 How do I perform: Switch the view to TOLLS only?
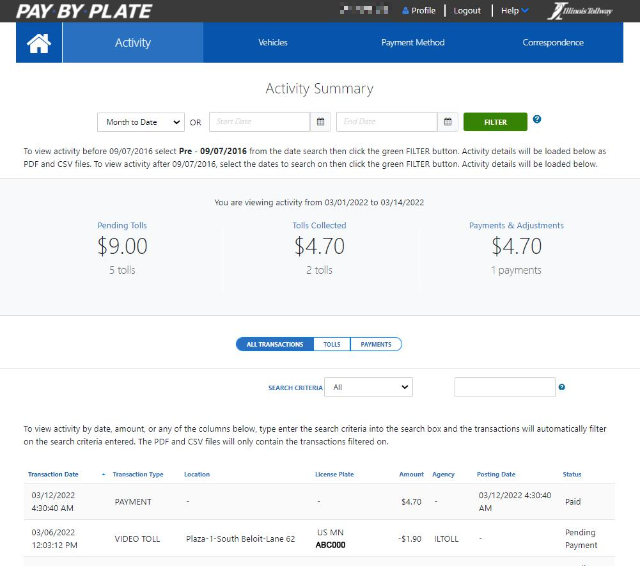331,344
